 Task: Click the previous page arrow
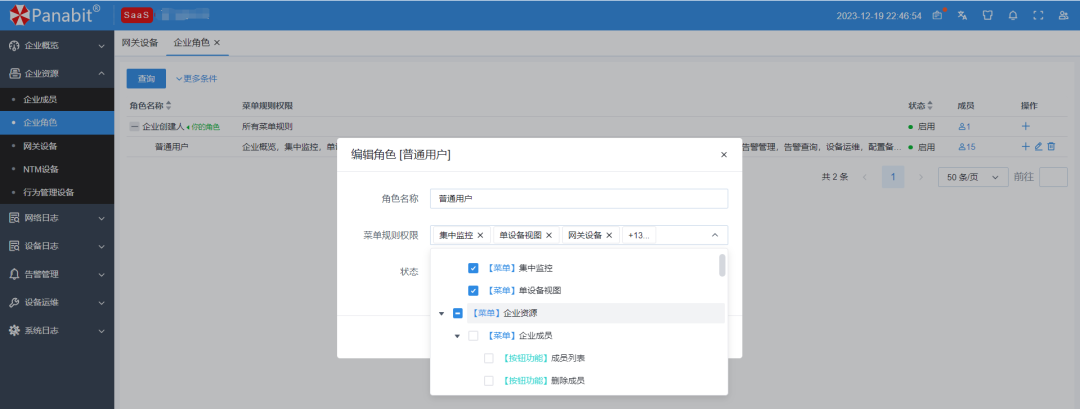(x=865, y=177)
